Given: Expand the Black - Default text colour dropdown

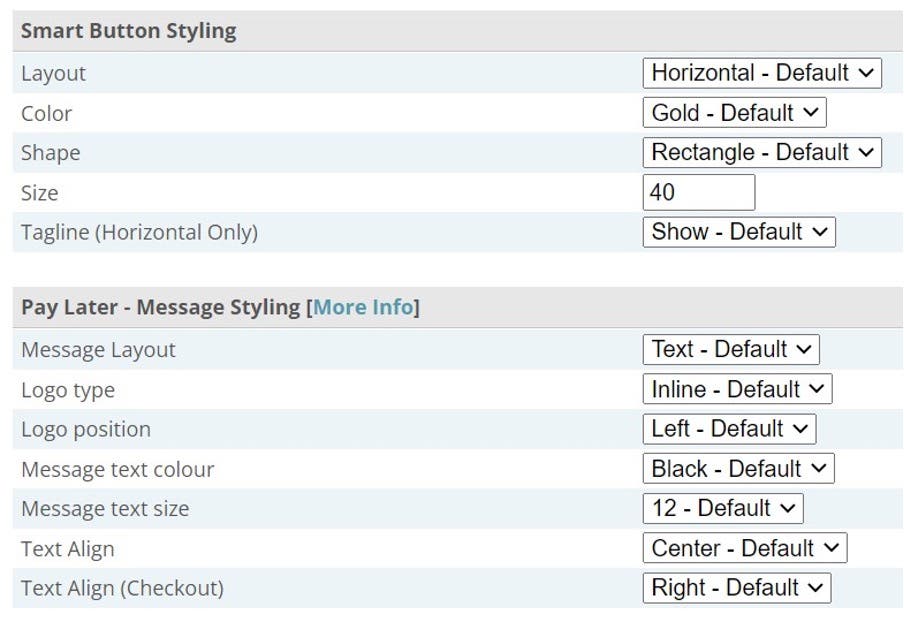Looking at the screenshot, I should (737, 469).
